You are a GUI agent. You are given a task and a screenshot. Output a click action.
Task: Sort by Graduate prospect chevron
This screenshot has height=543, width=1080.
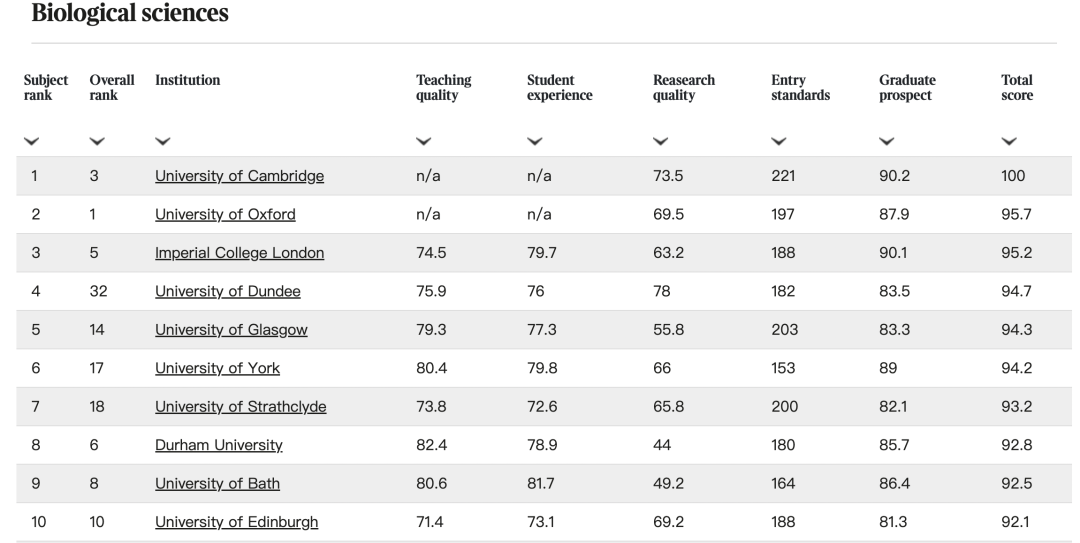(x=886, y=142)
